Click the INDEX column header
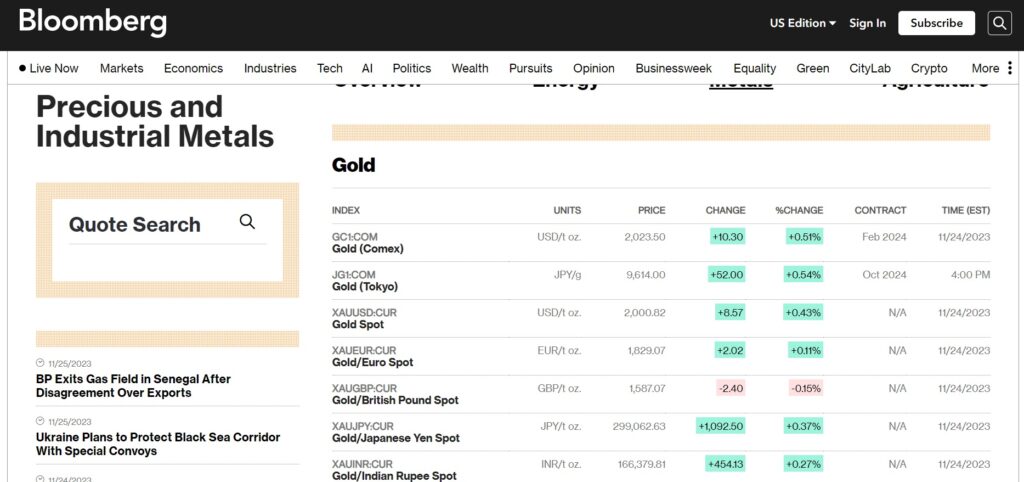Screen dimensions: 1024x482 pos(345,210)
